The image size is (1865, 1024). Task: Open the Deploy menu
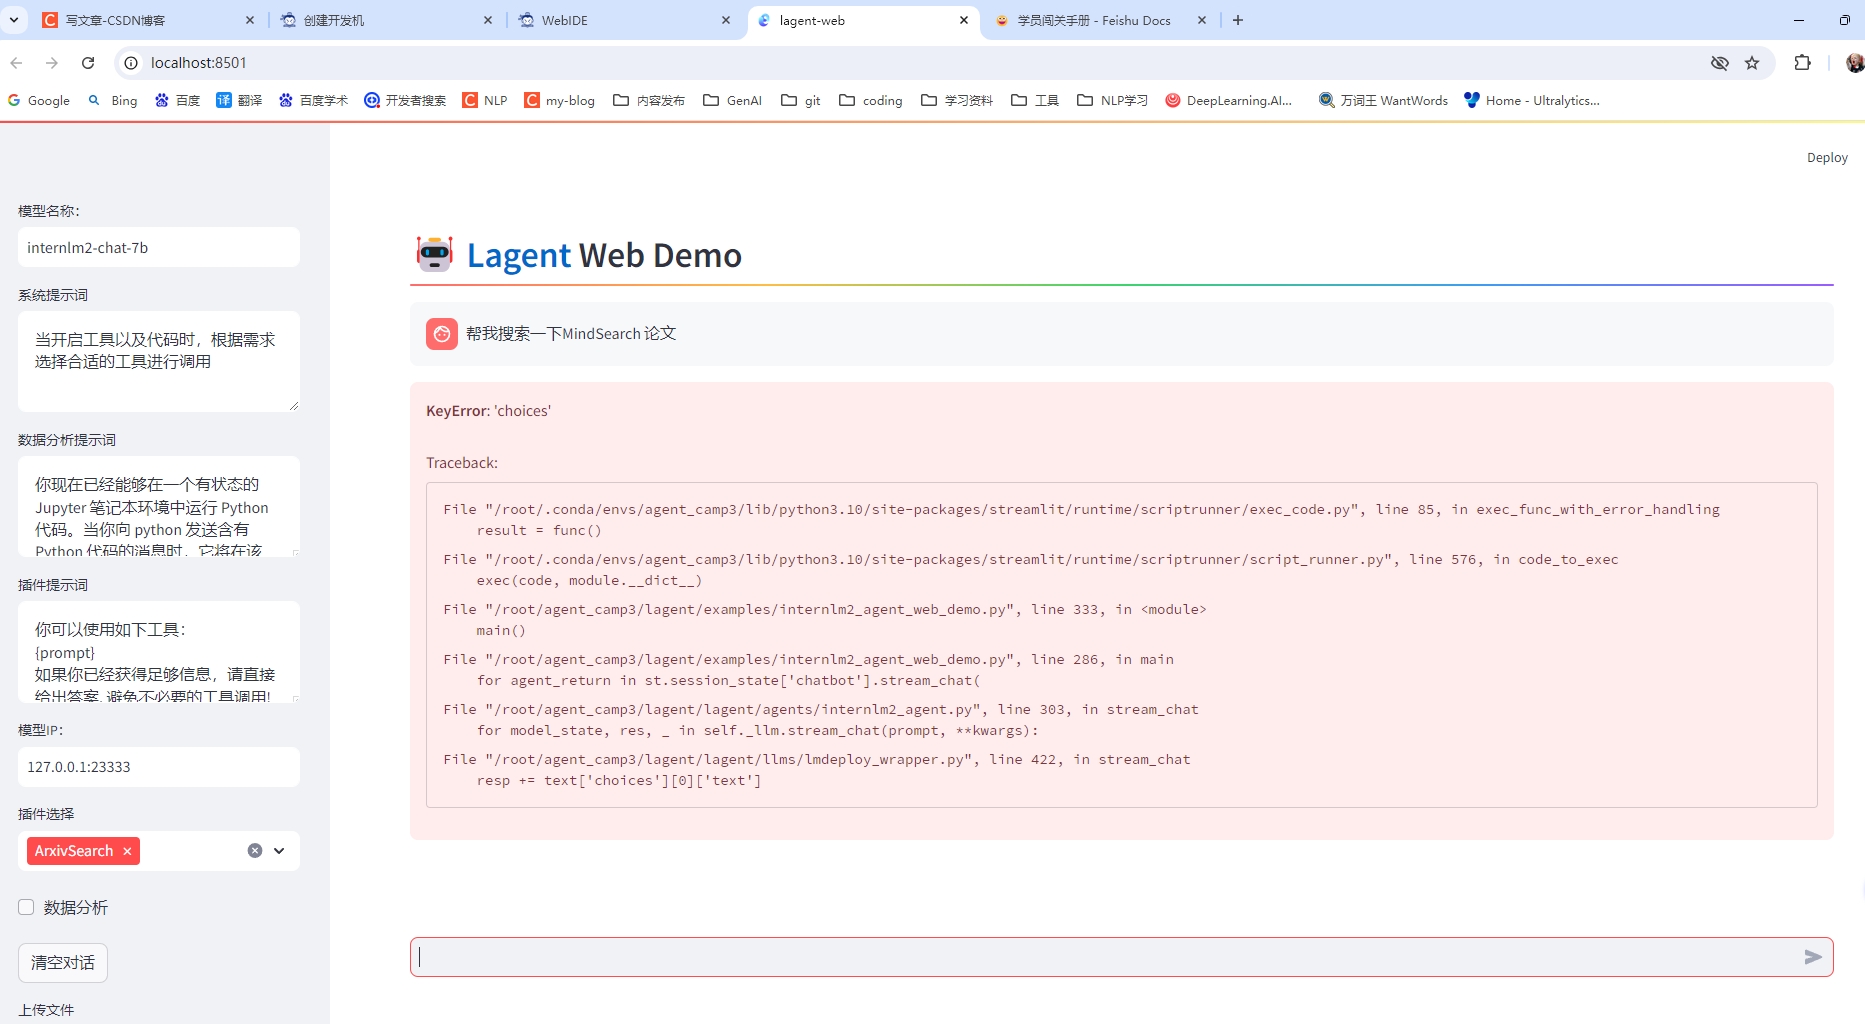click(1827, 158)
